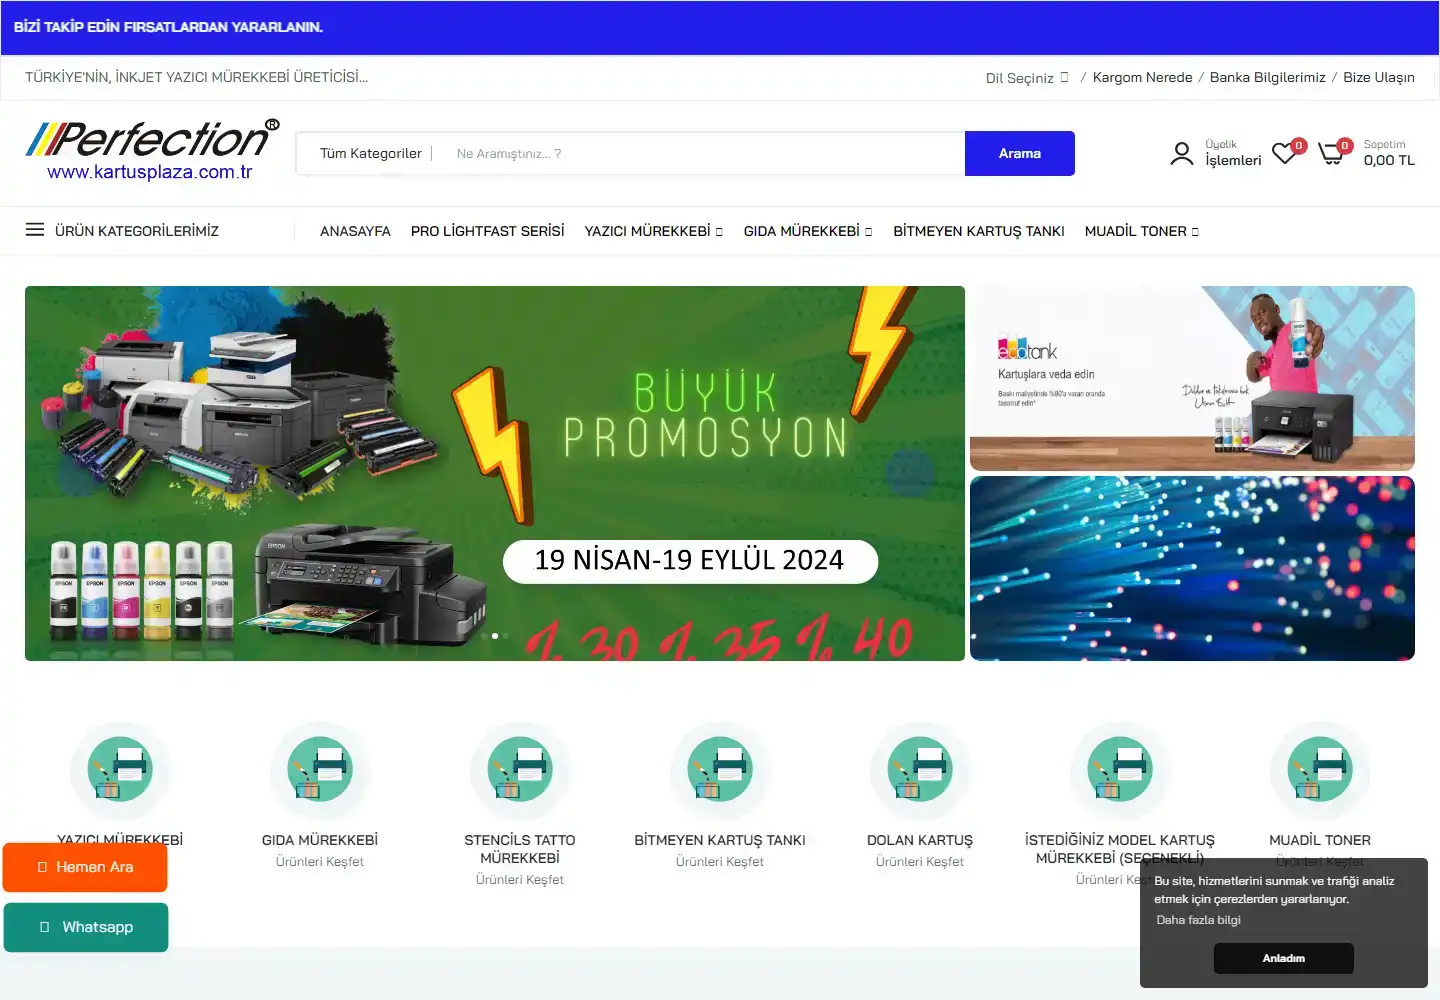
Task: Click the İstediğiniz Model Kartuş Mürekkebi icon
Action: (x=1120, y=770)
